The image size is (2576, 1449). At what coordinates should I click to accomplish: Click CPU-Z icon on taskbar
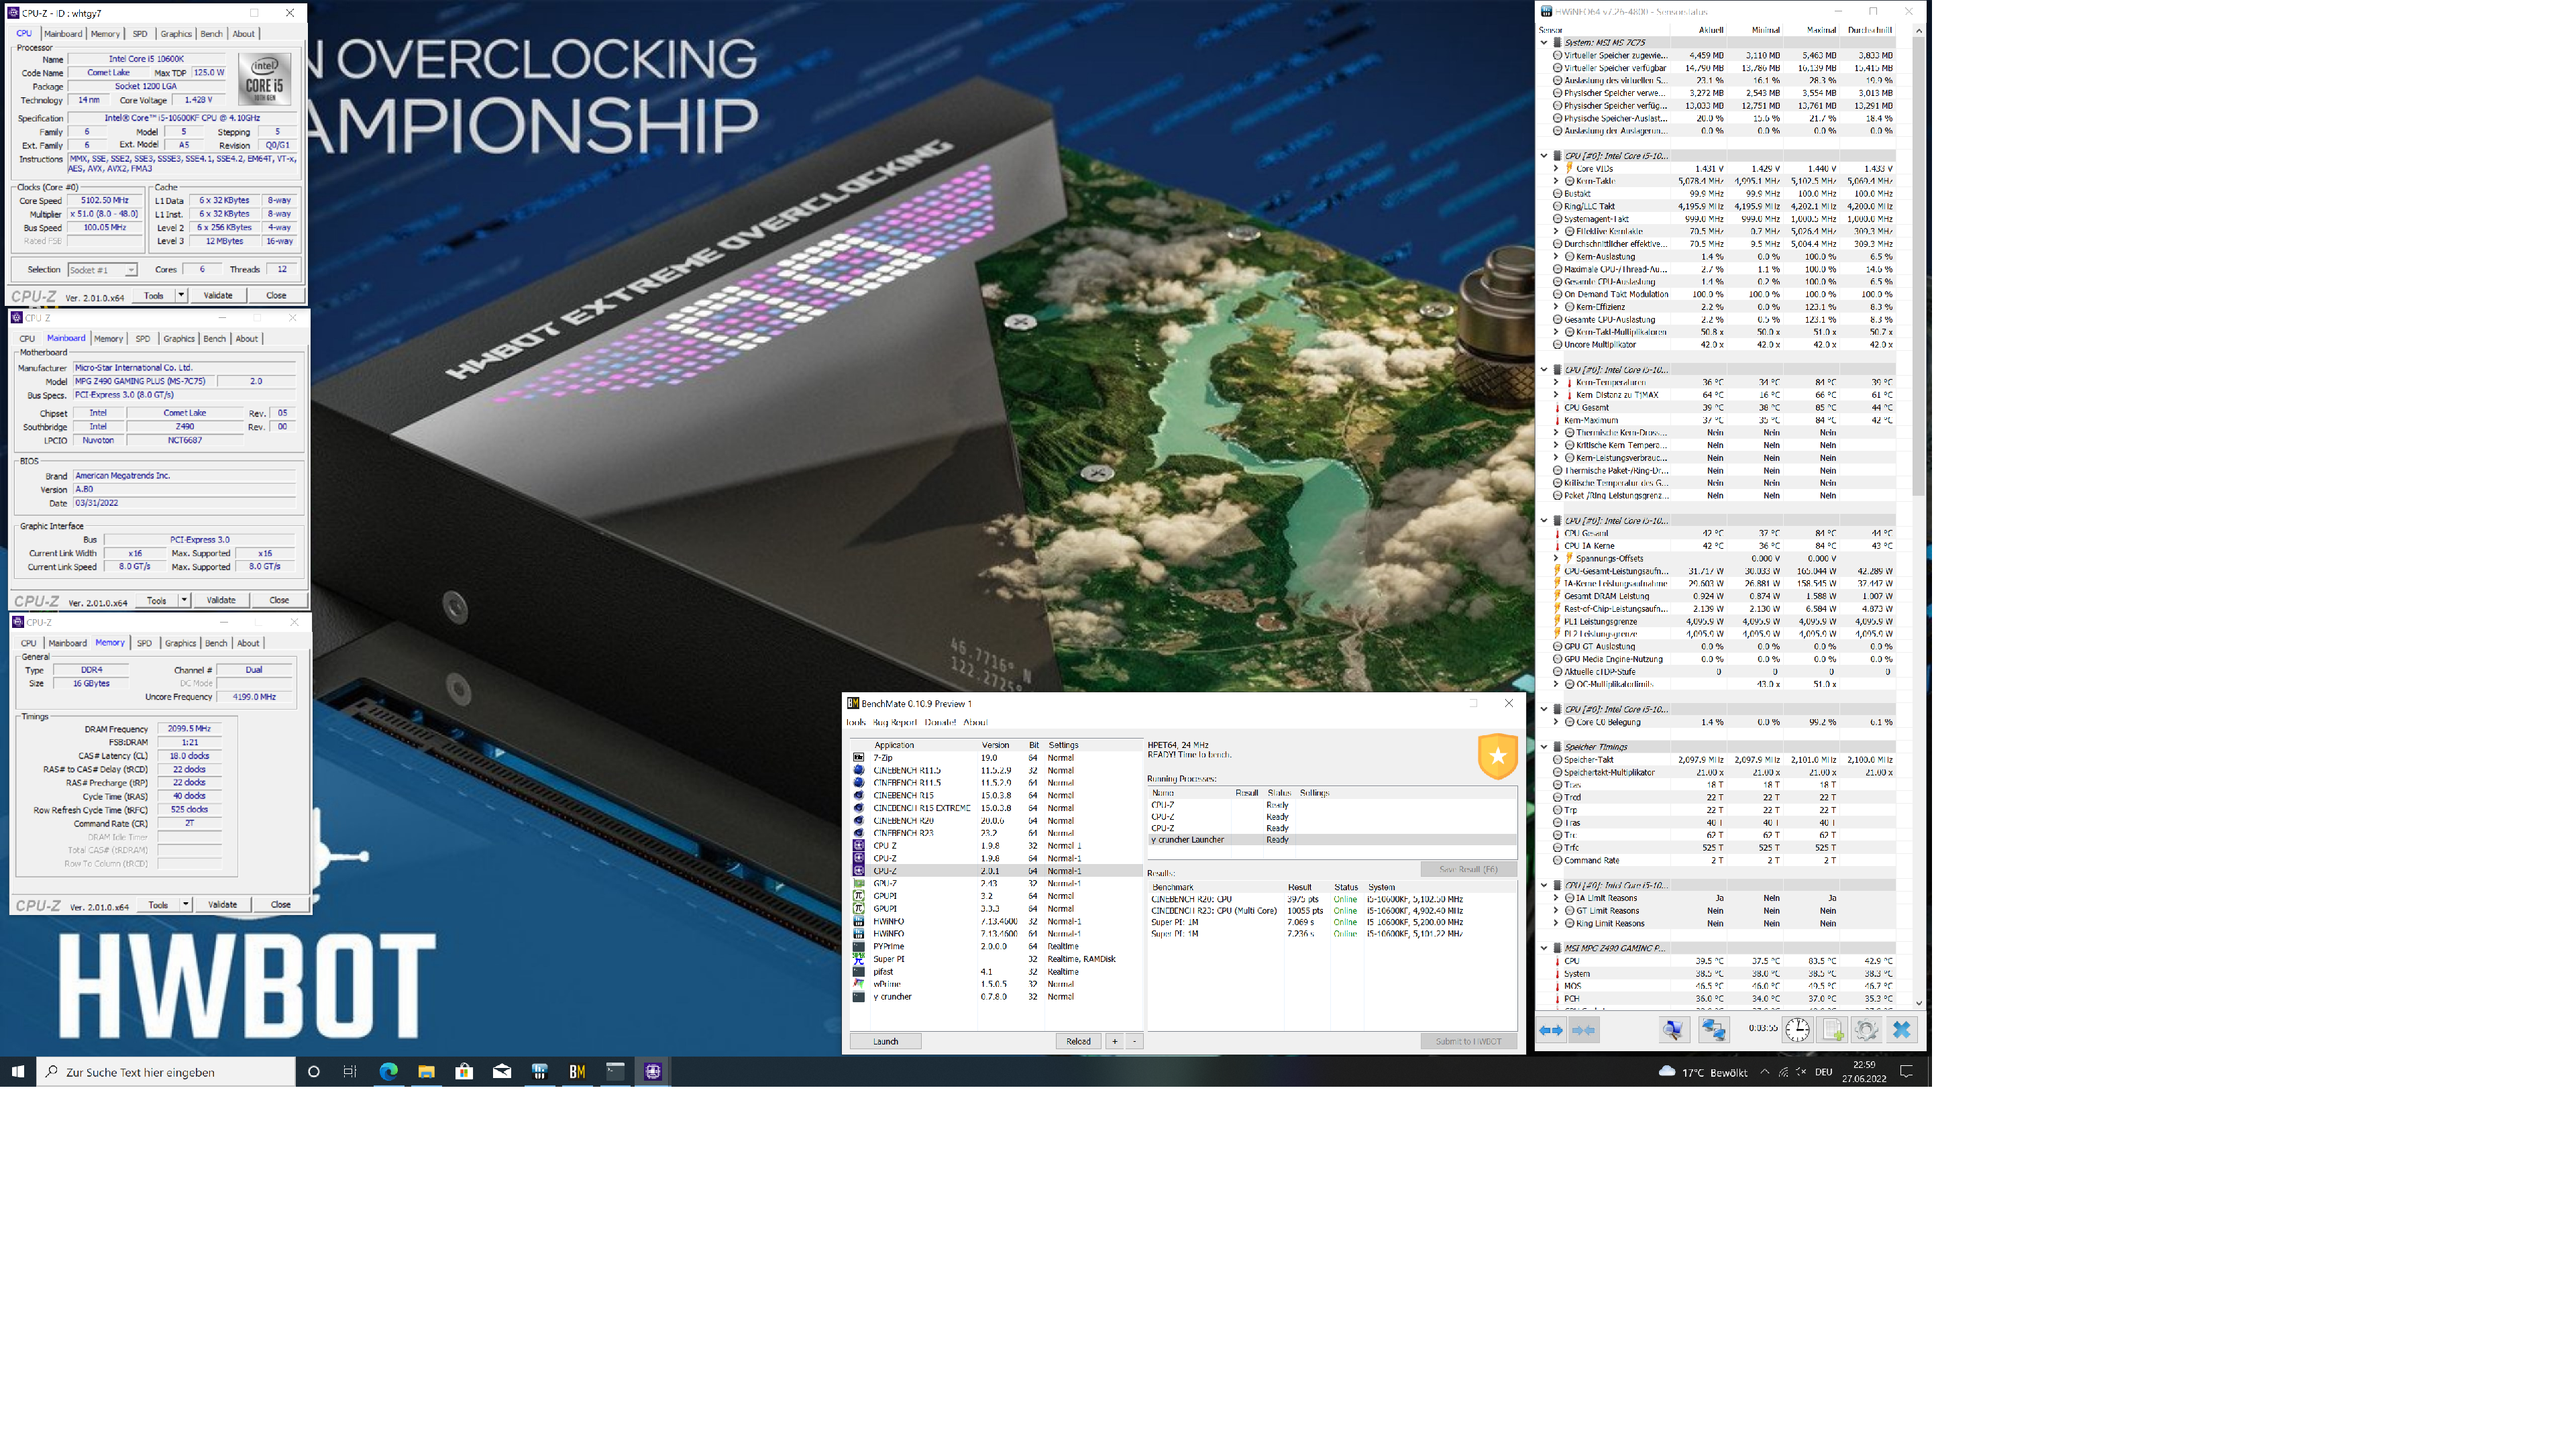click(x=653, y=1071)
